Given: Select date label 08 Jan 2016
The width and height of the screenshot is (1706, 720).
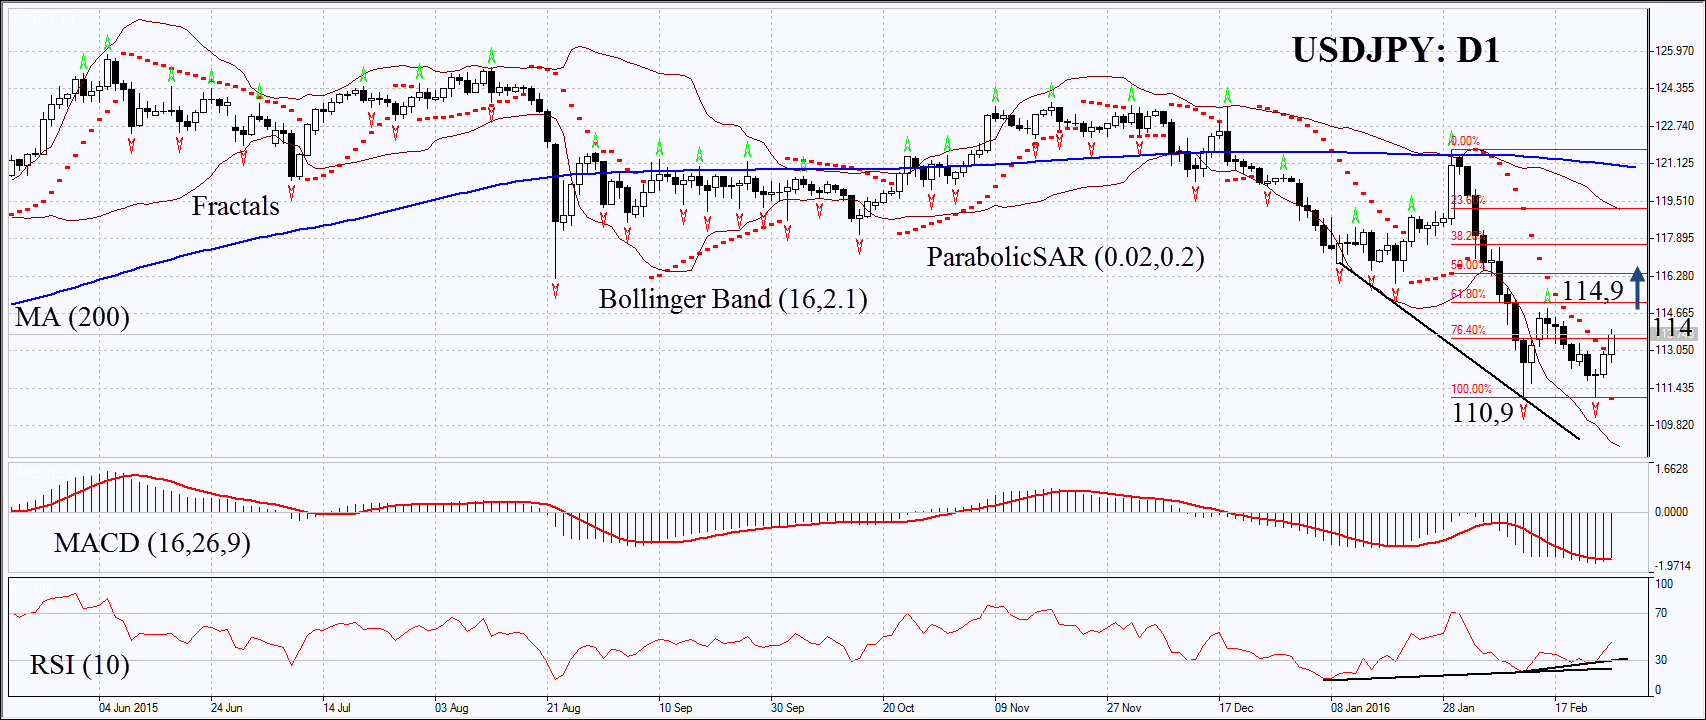Looking at the screenshot, I should (1360, 708).
